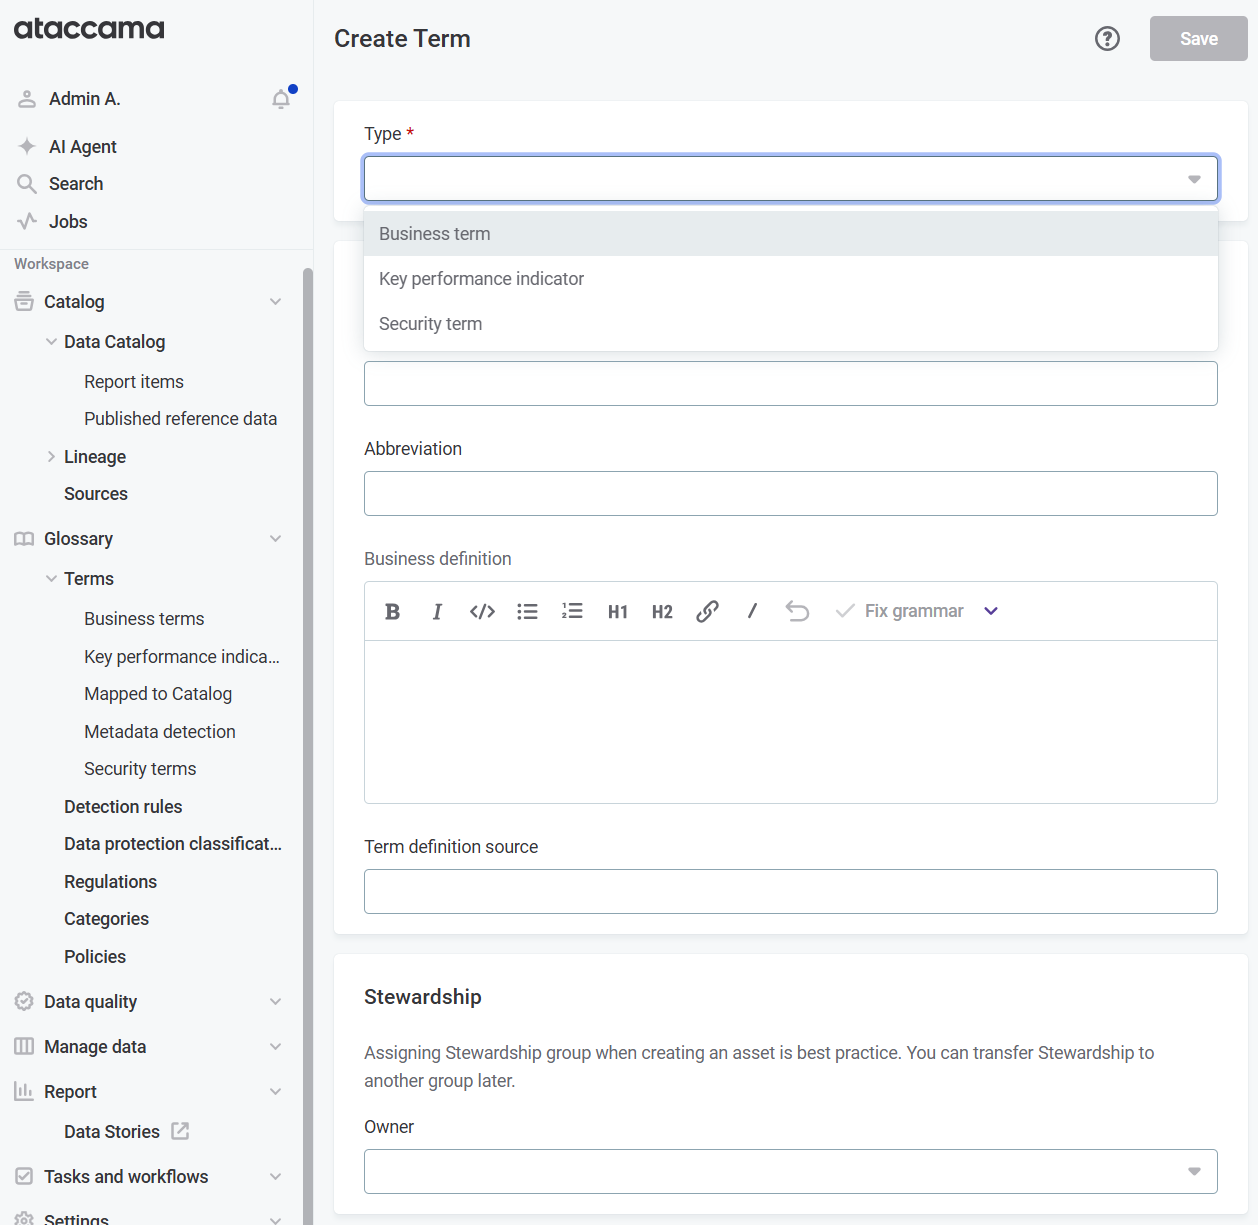Toggle bold in the Business definition editor
This screenshot has height=1225, width=1258.
(392, 611)
